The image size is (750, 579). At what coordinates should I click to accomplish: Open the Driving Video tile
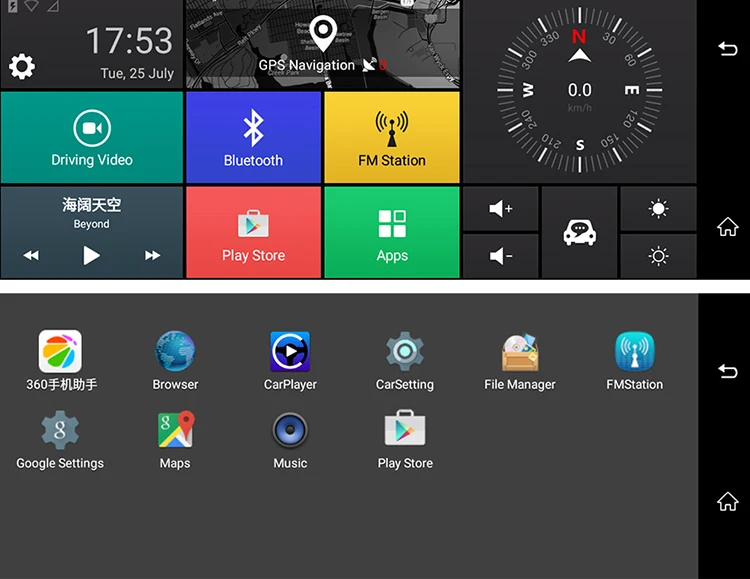(x=91, y=137)
